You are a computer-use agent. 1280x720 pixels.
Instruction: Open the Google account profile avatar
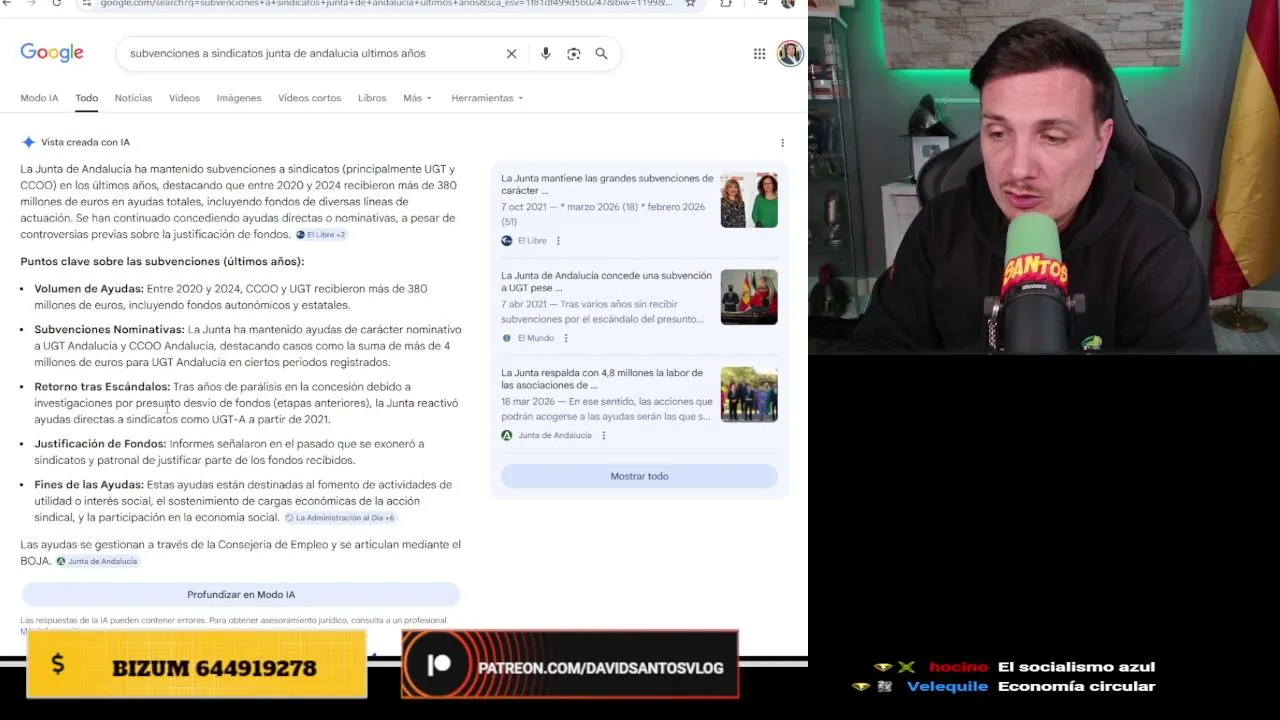790,54
